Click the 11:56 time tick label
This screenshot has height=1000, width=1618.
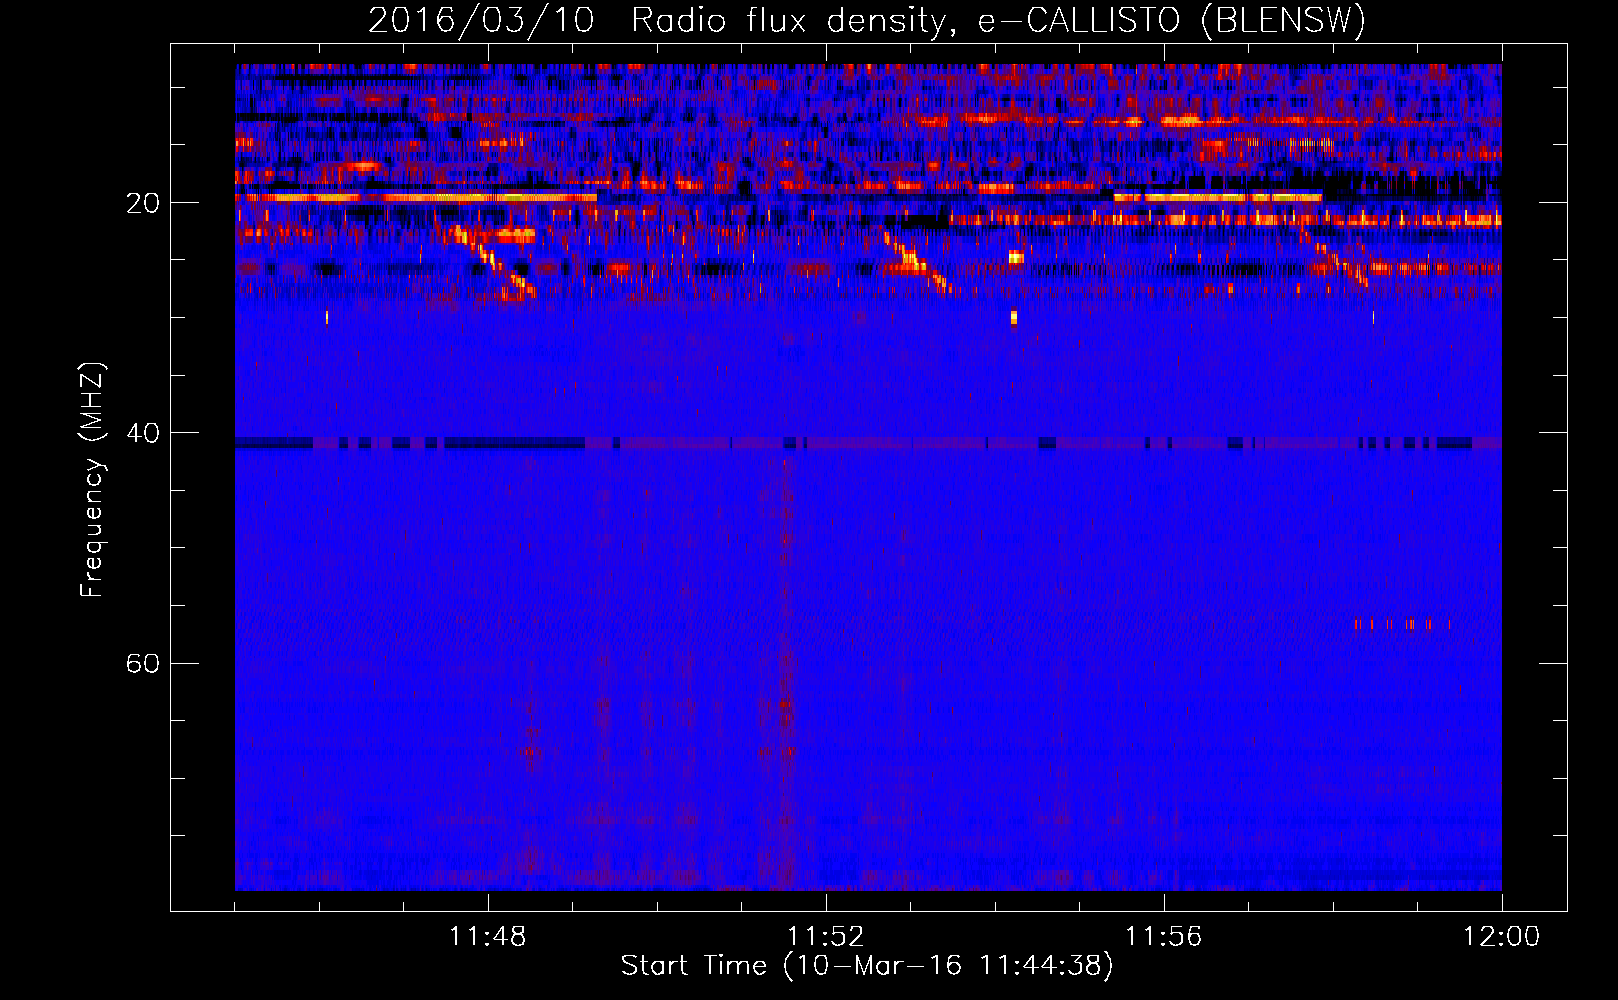click(x=1164, y=937)
